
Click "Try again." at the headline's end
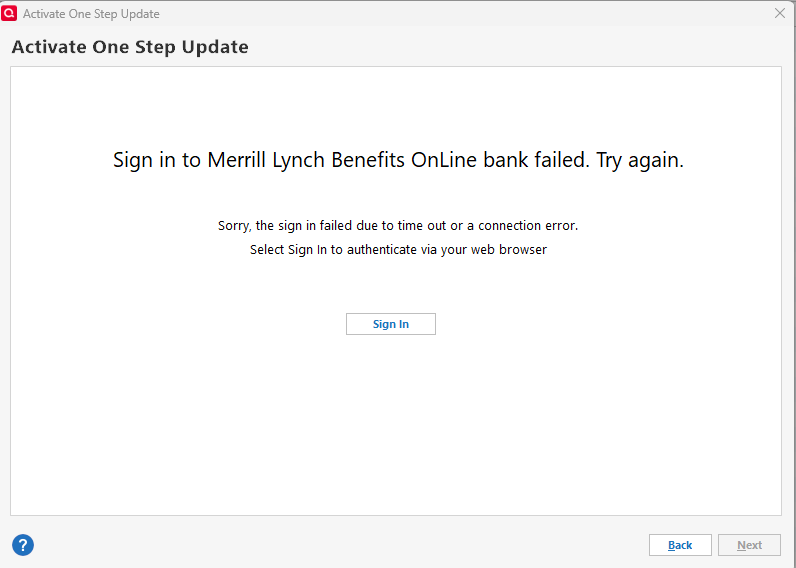tap(640, 160)
